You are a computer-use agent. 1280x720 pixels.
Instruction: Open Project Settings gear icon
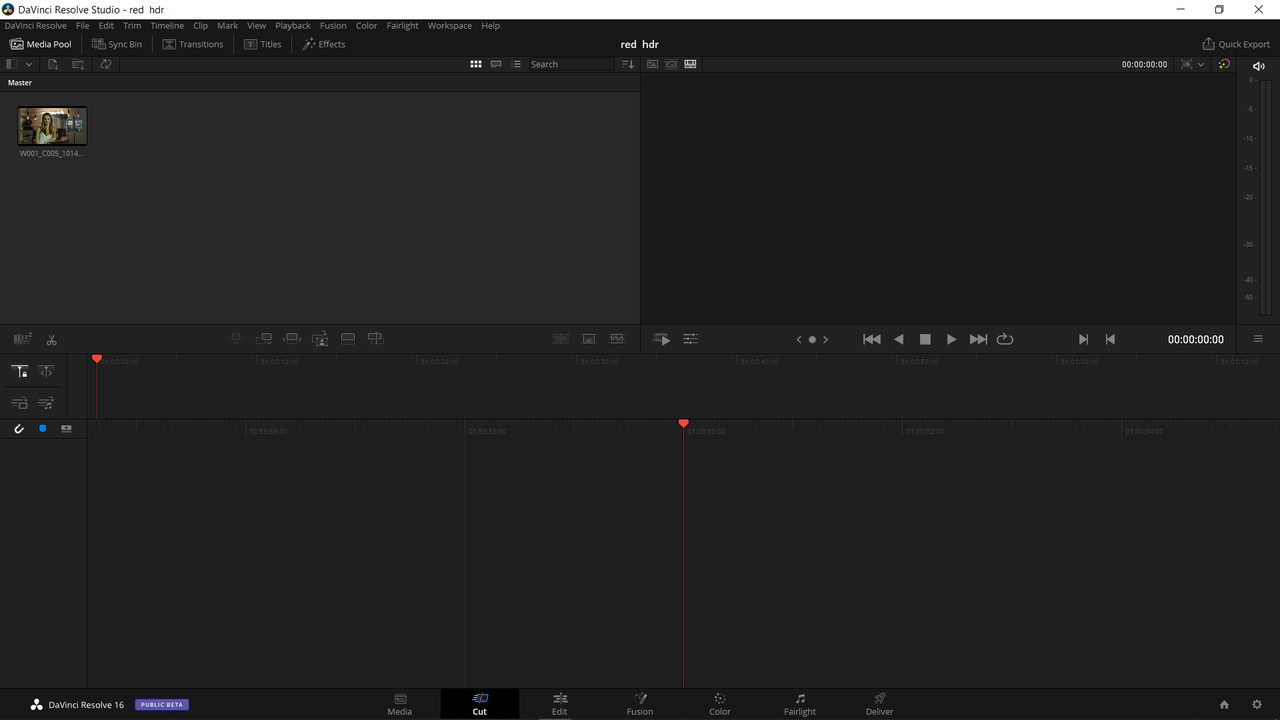[x=1257, y=705]
